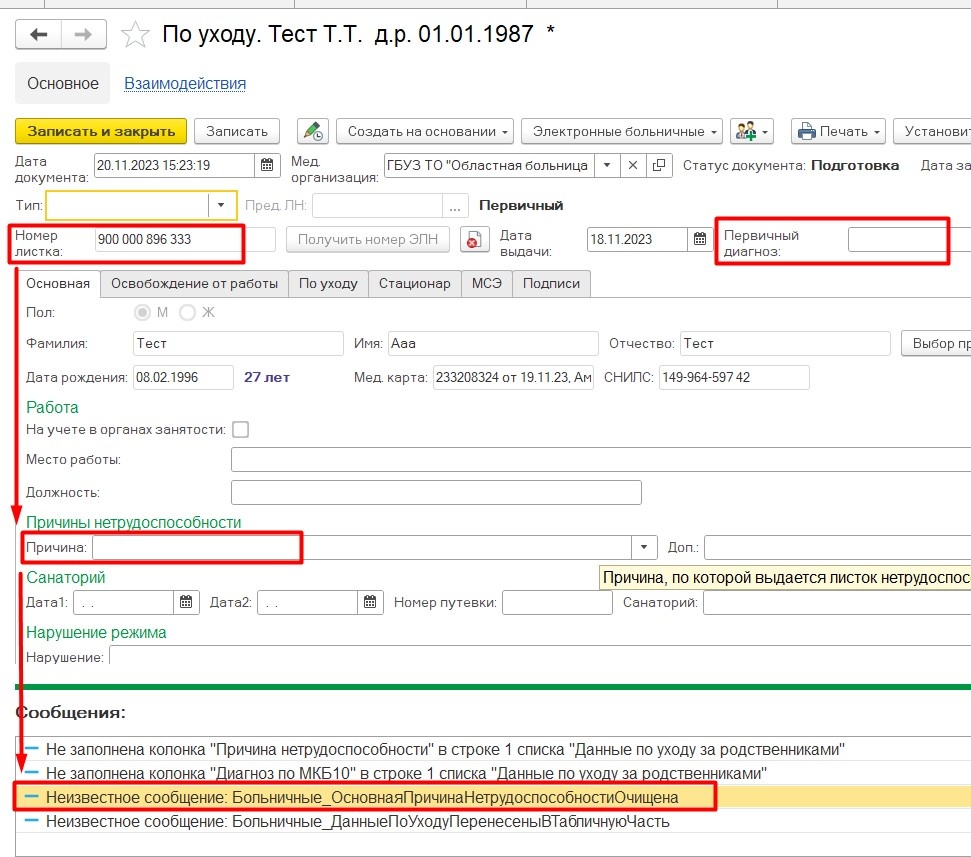The image size is (971, 857).
Task: Click the Место работы input field
Action: point(600,459)
